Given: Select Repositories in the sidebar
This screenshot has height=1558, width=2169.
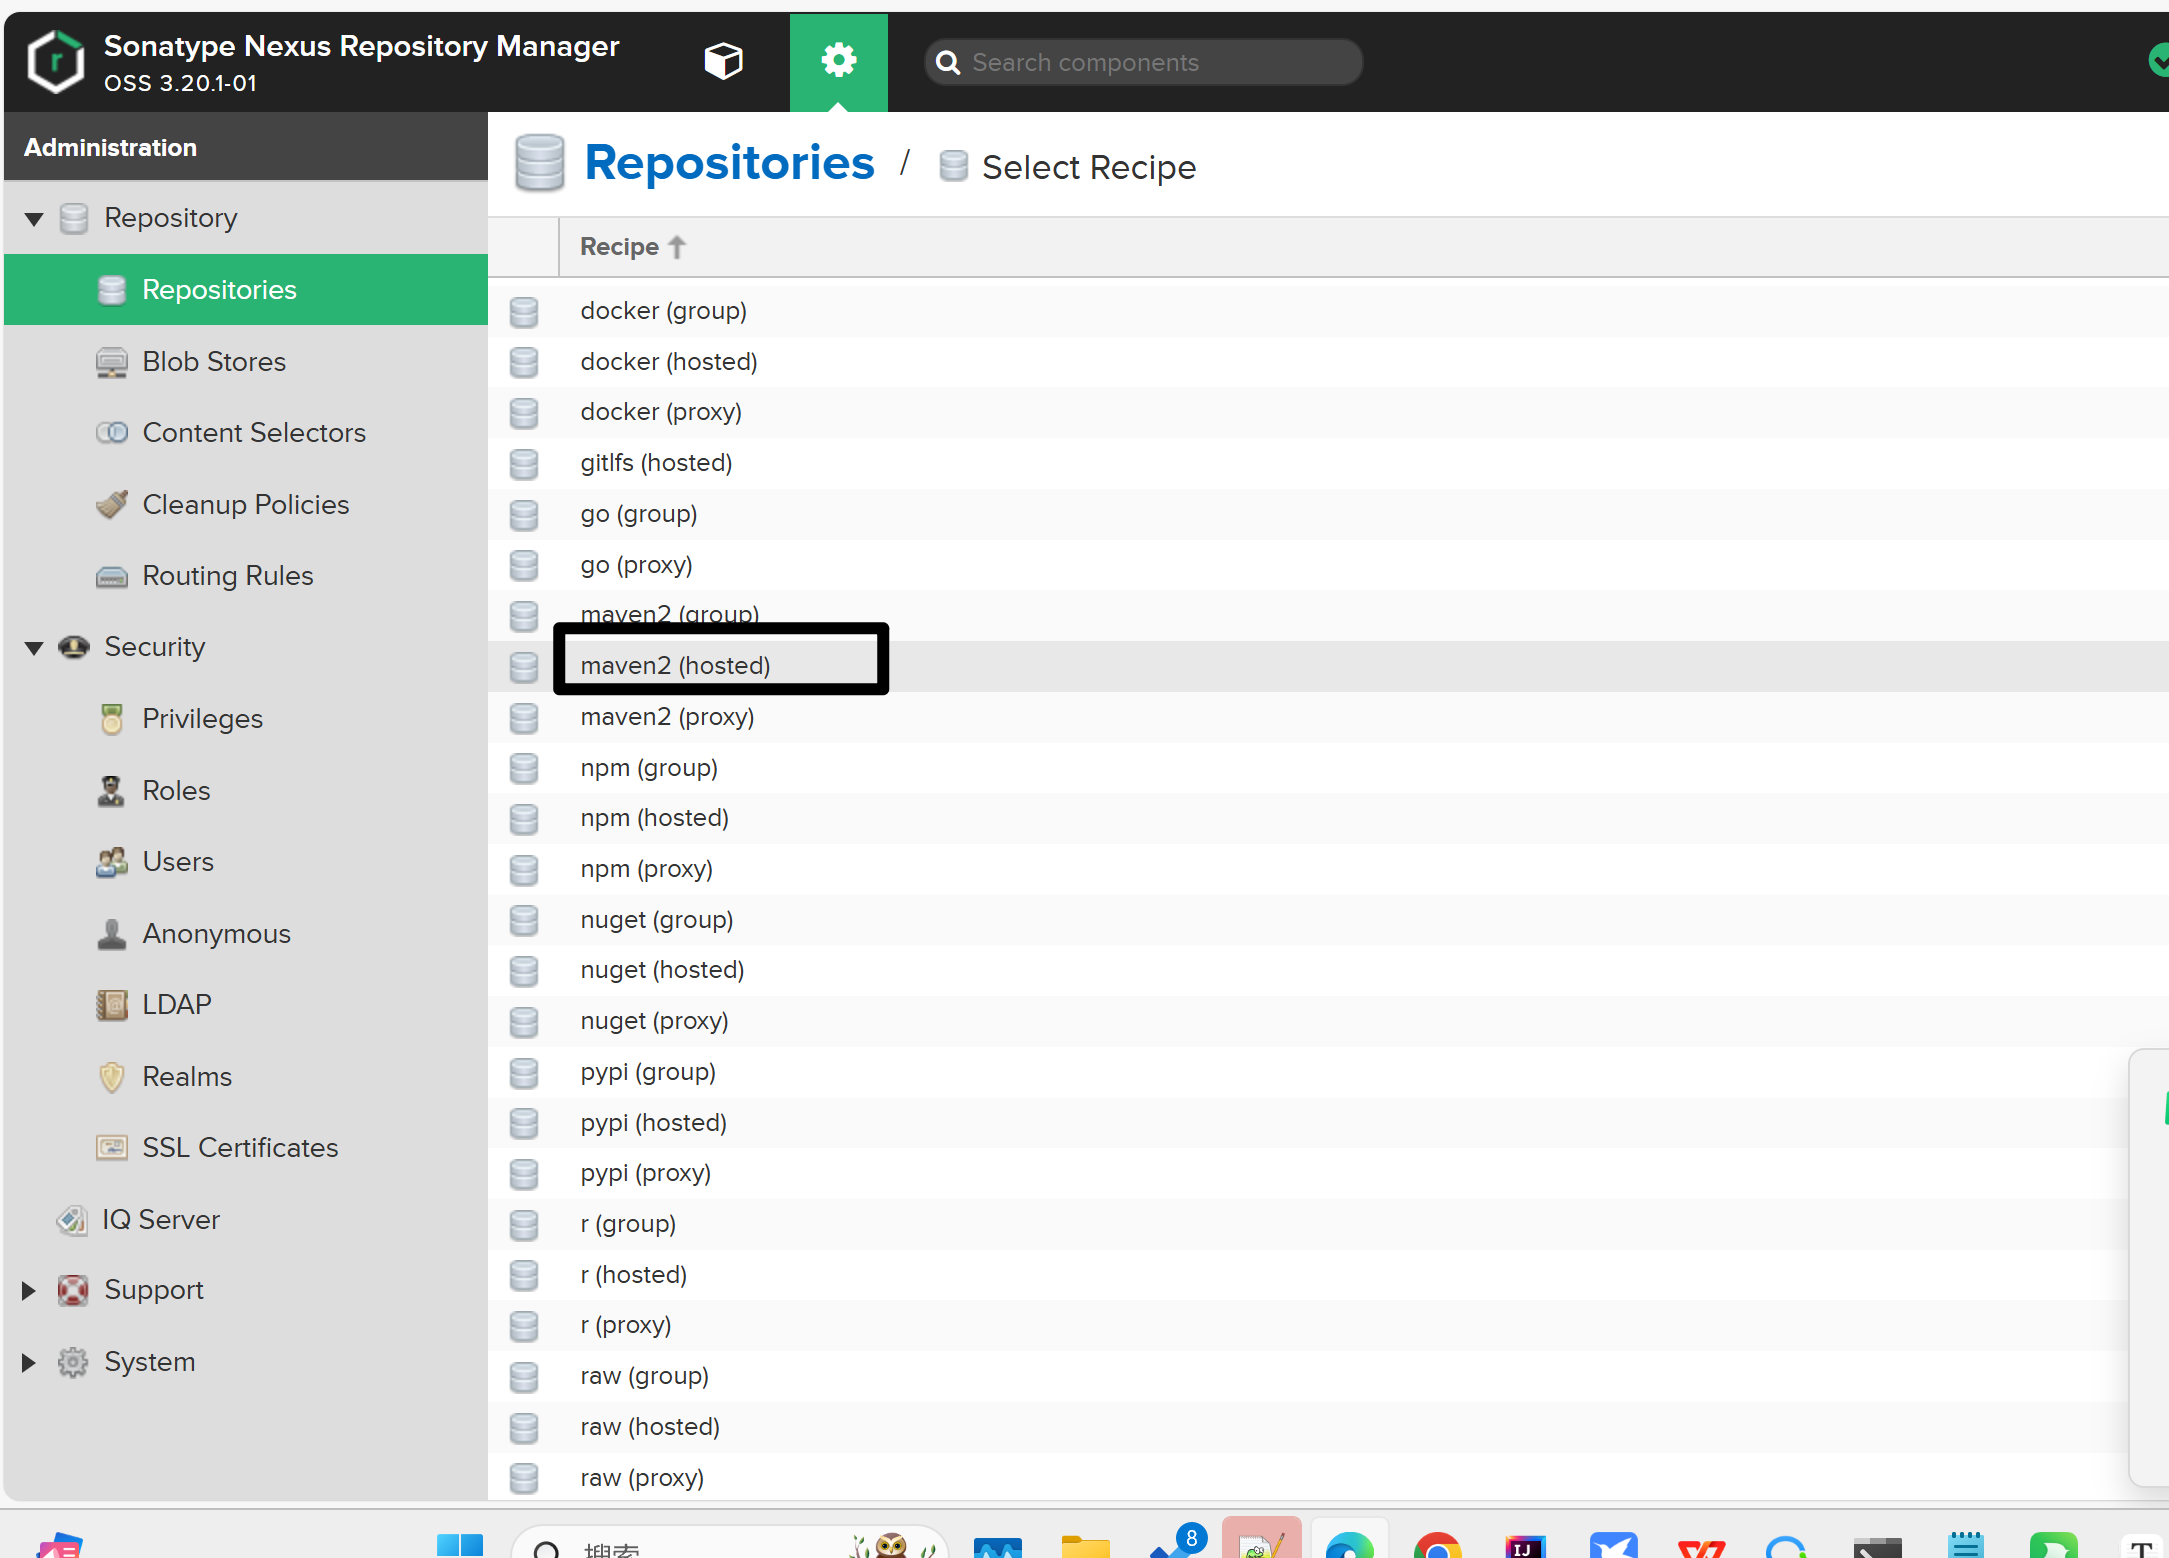Looking at the screenshot, I should coord(246,290).
